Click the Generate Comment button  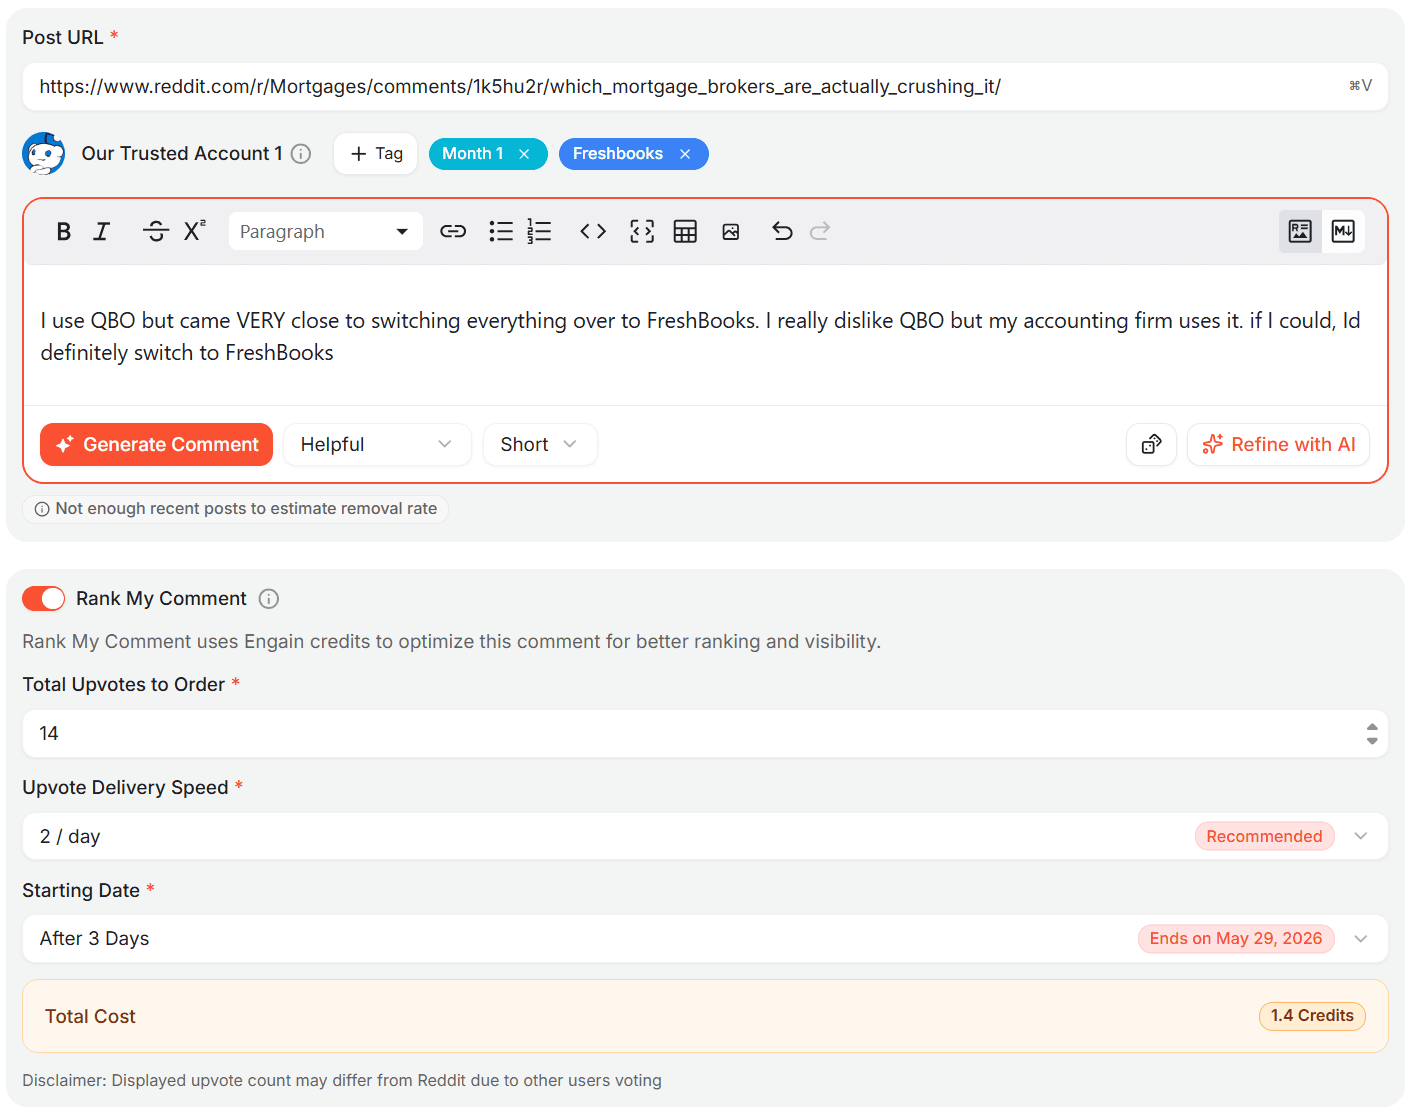point(156,445)
